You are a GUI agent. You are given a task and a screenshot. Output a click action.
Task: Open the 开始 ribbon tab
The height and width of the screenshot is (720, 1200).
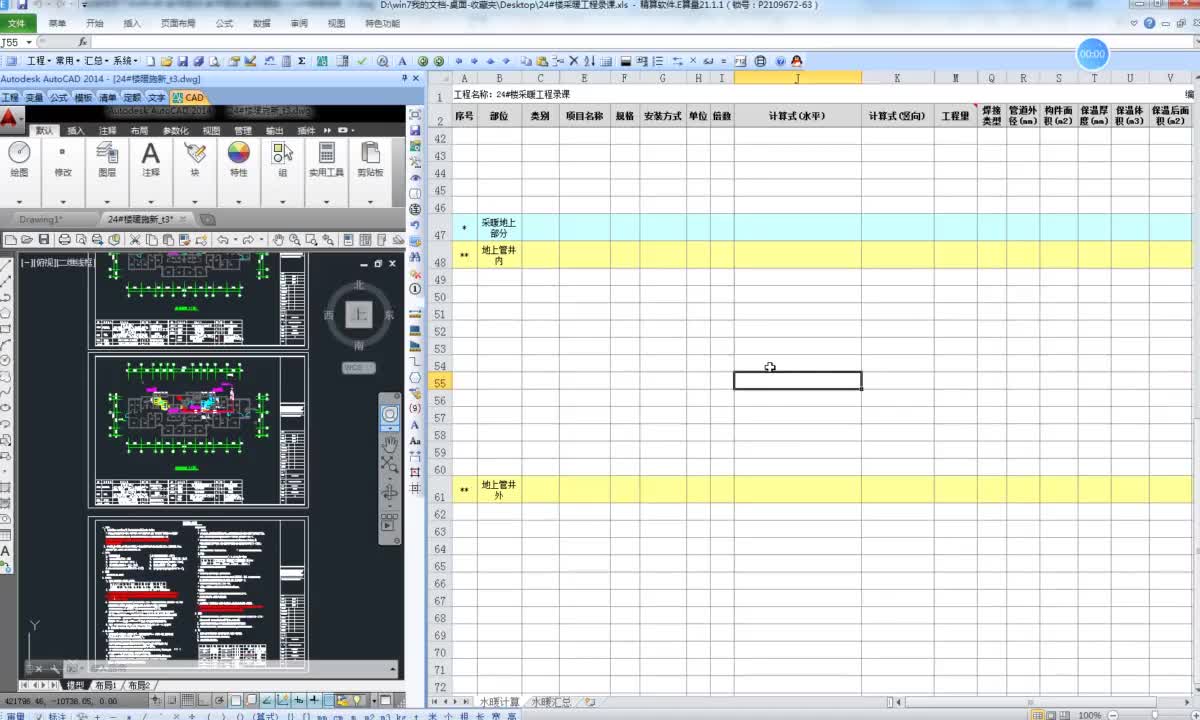click(x=94, y=23)
